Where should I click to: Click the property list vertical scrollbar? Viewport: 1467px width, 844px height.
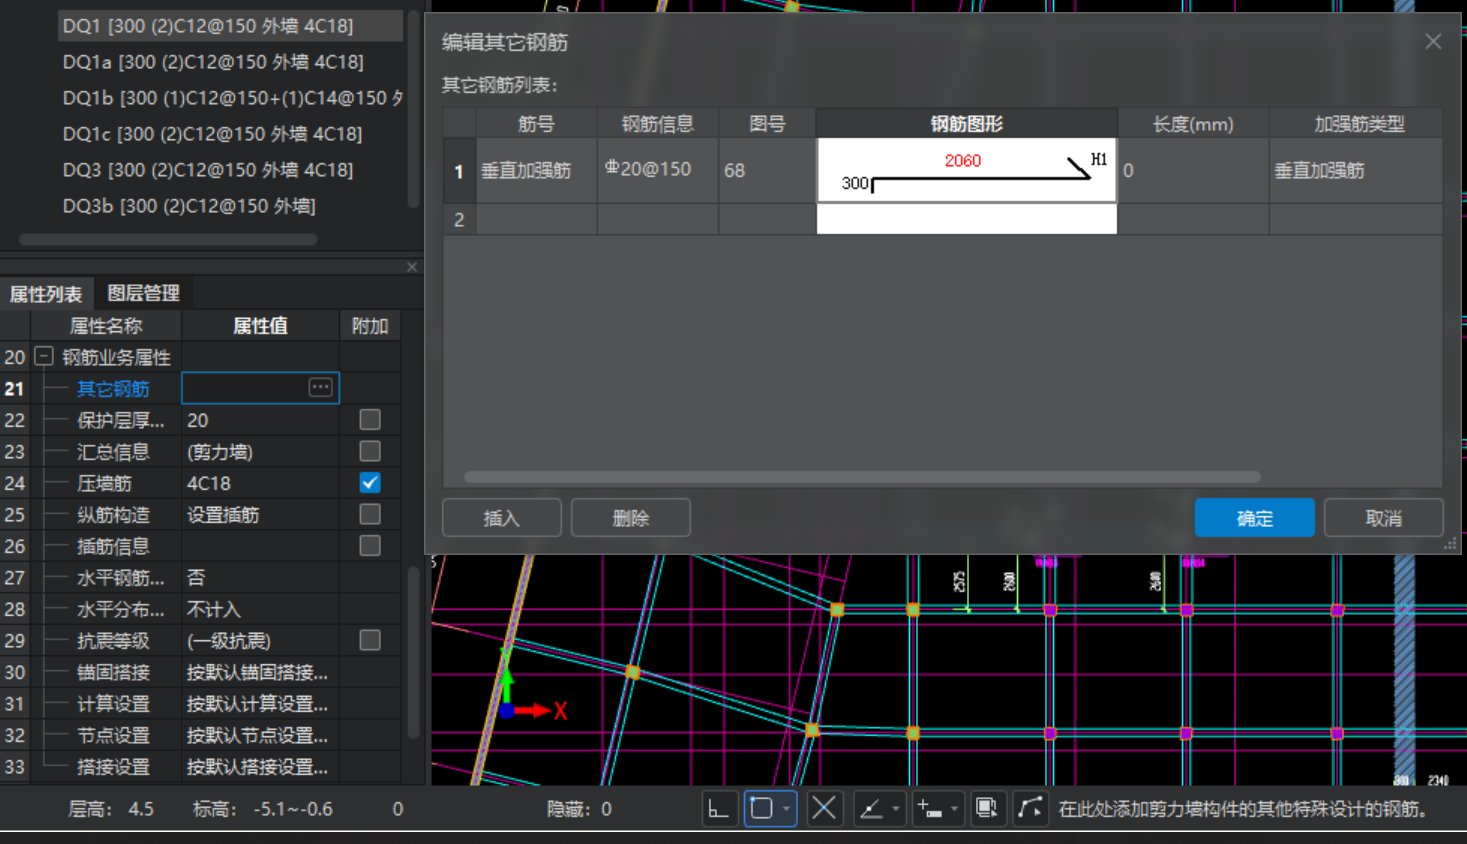coord(413,652)
